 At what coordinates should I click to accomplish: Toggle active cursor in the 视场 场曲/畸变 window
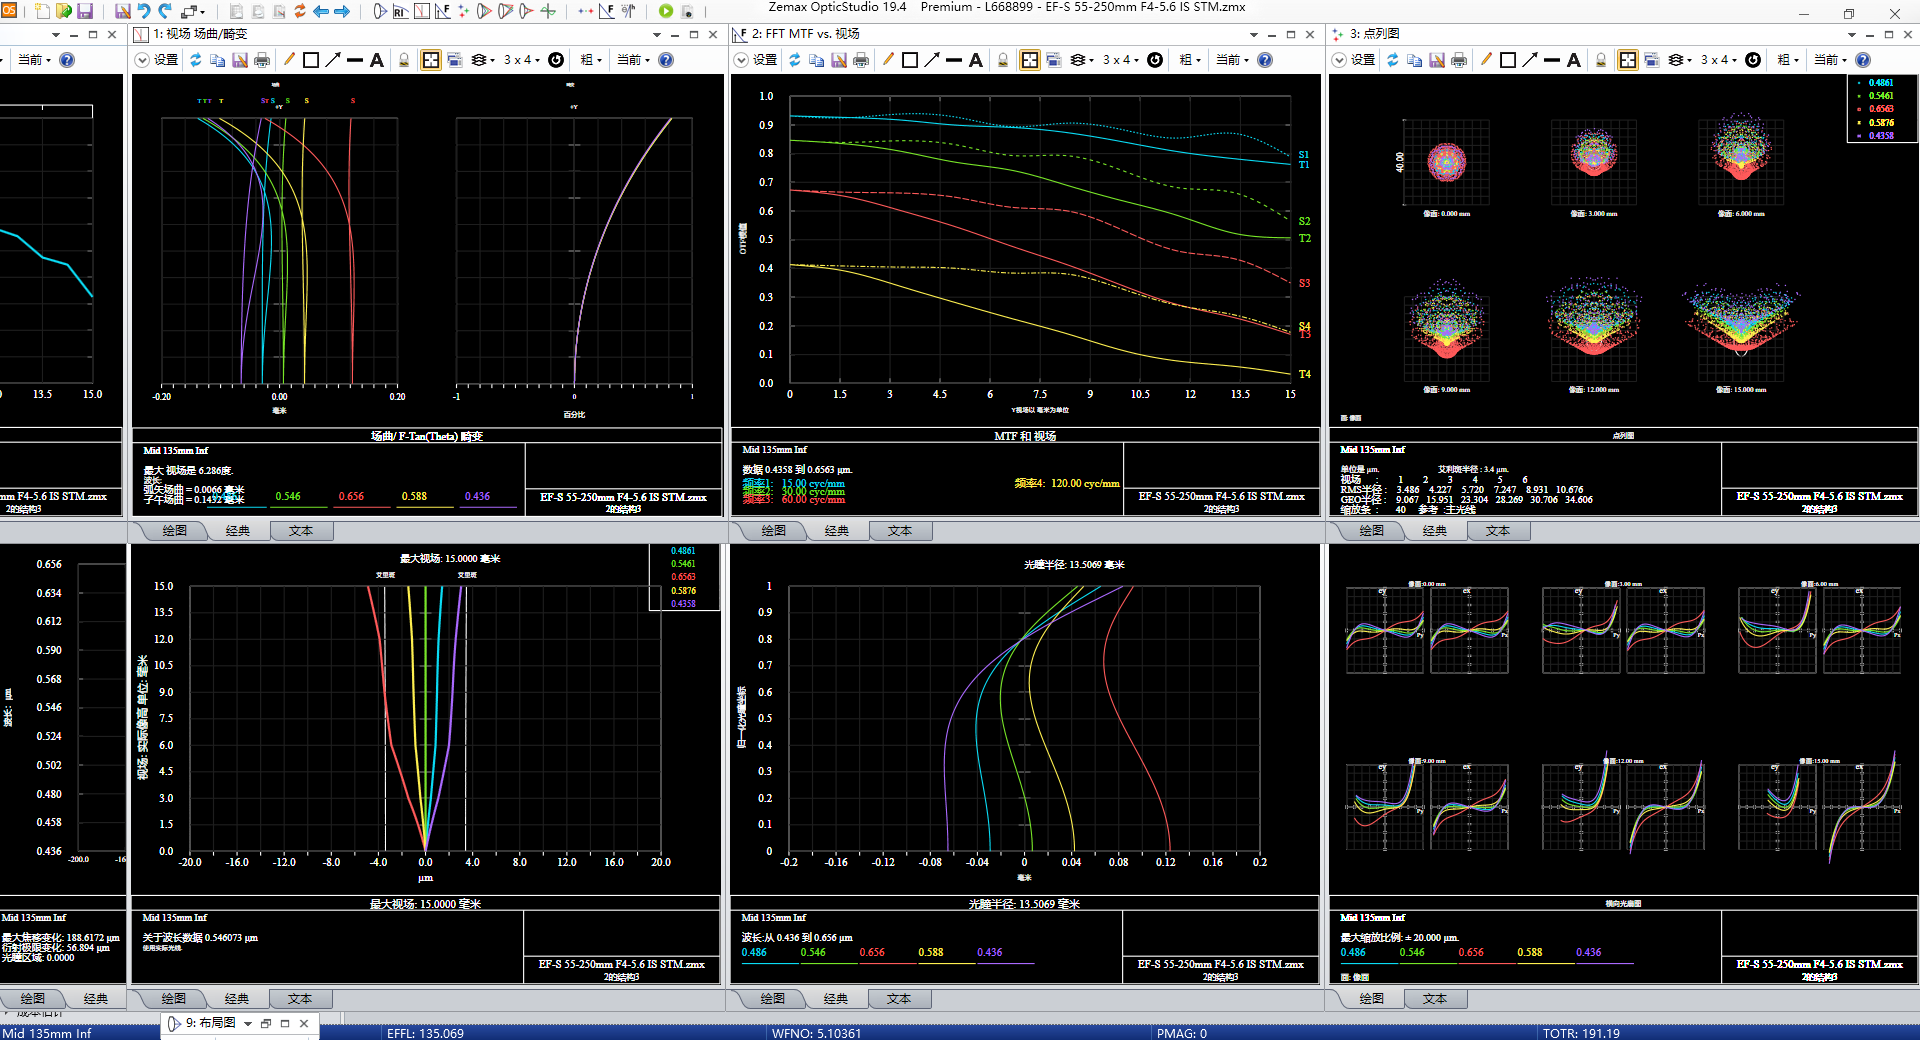tap(431, 60)
